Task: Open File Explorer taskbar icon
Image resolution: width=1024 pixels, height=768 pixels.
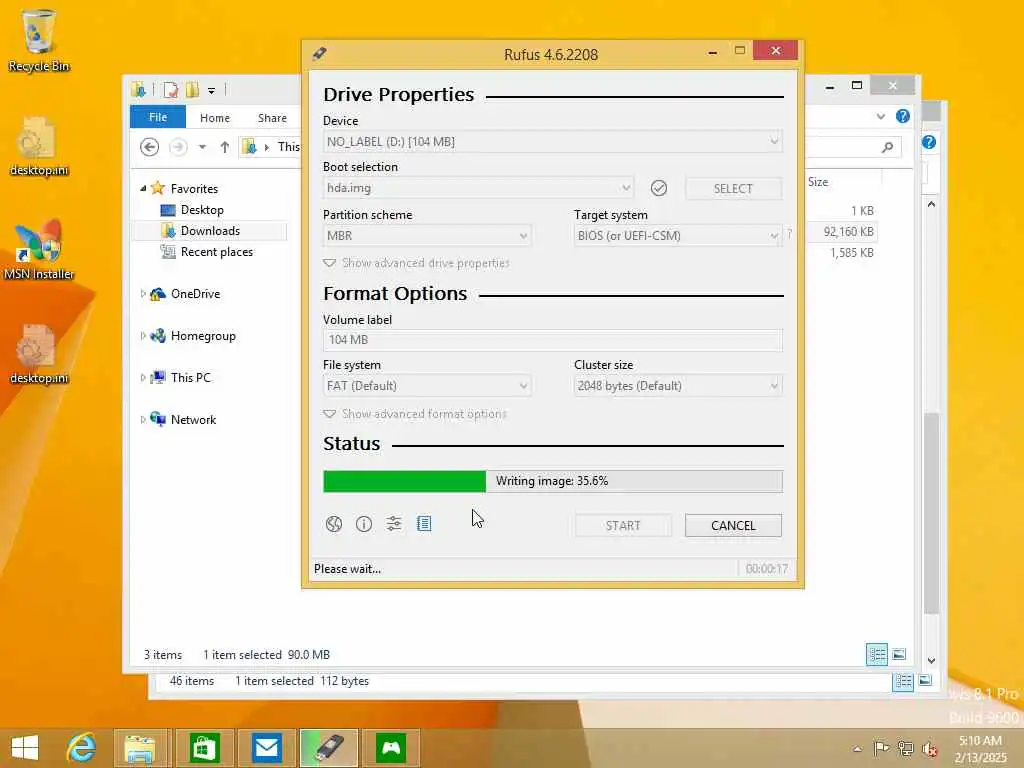Action: pos(140,748)
